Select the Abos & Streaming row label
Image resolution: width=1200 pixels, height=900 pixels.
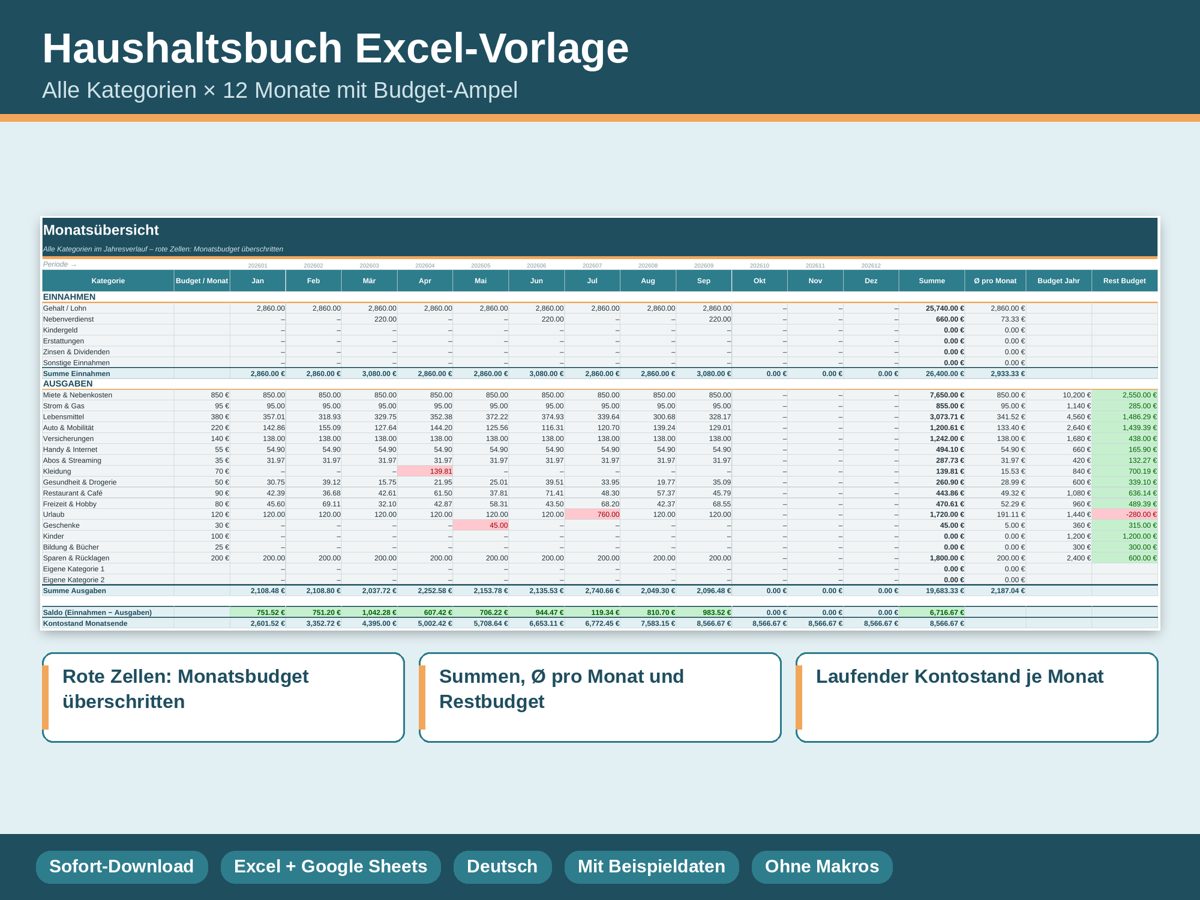click(72, 460)
